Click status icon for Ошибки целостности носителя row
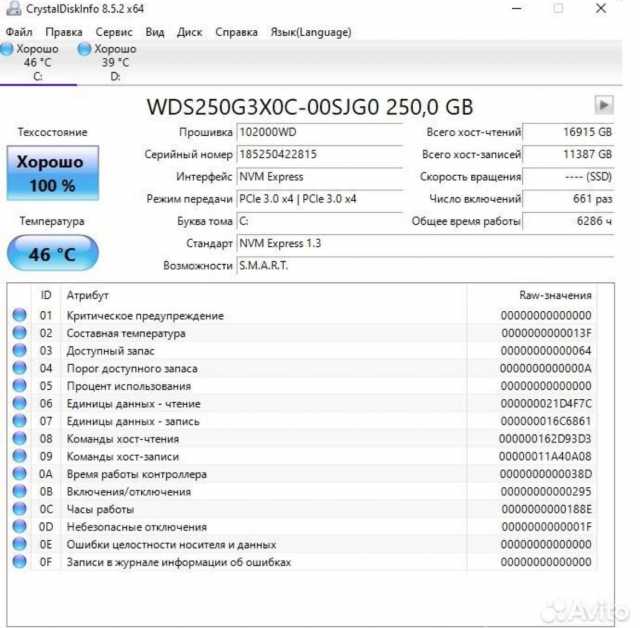640x628 pixels. [19, 544]
